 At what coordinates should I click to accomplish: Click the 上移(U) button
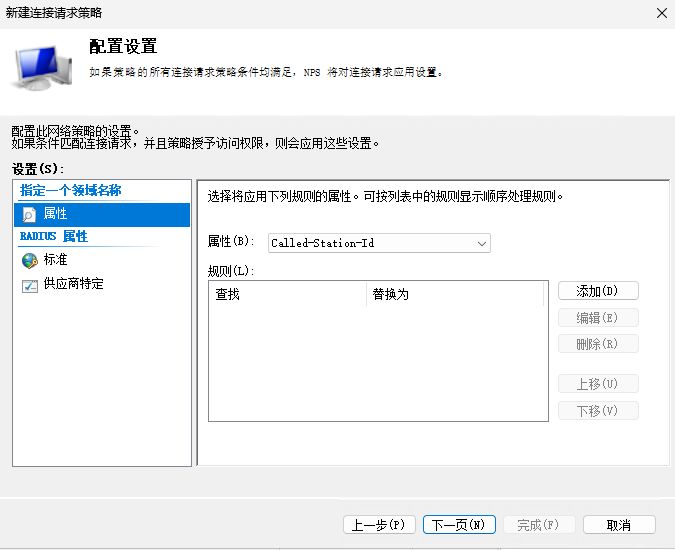point(598,384)
